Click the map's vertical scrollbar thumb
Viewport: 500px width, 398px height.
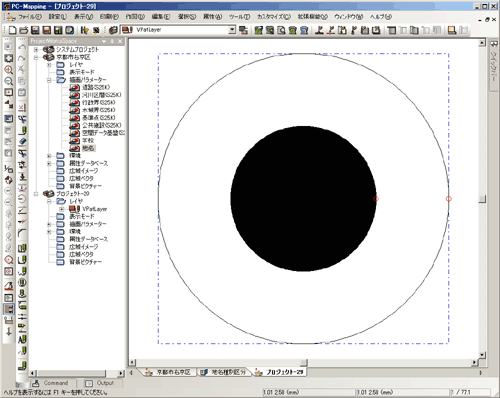point(482,199)
